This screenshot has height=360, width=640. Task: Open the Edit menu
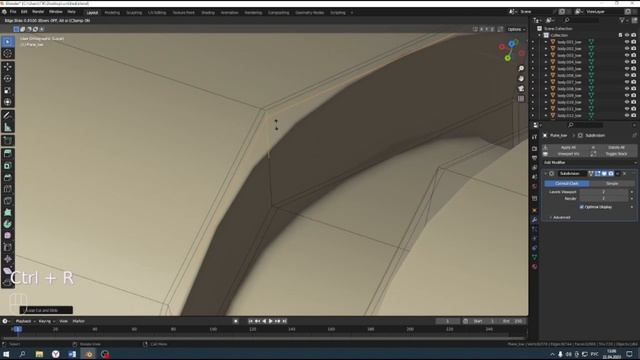coord(24,12)
